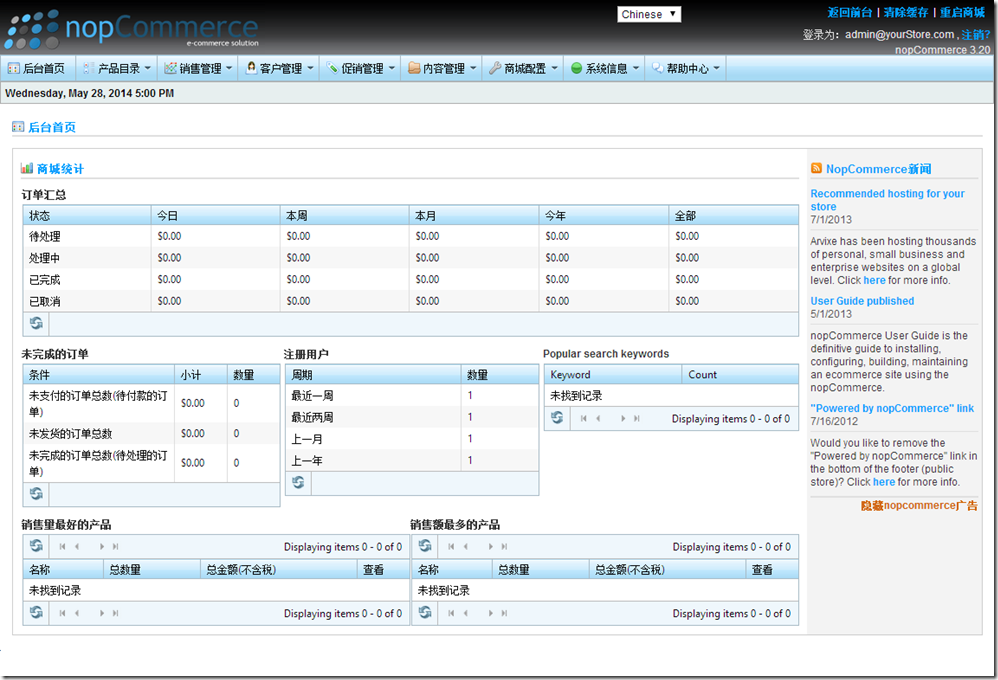This screenshot has width=998, height=680.
Task: Click 隐藏nopcommerce广告 to hide the news
Action: click(x=919, y=506)
